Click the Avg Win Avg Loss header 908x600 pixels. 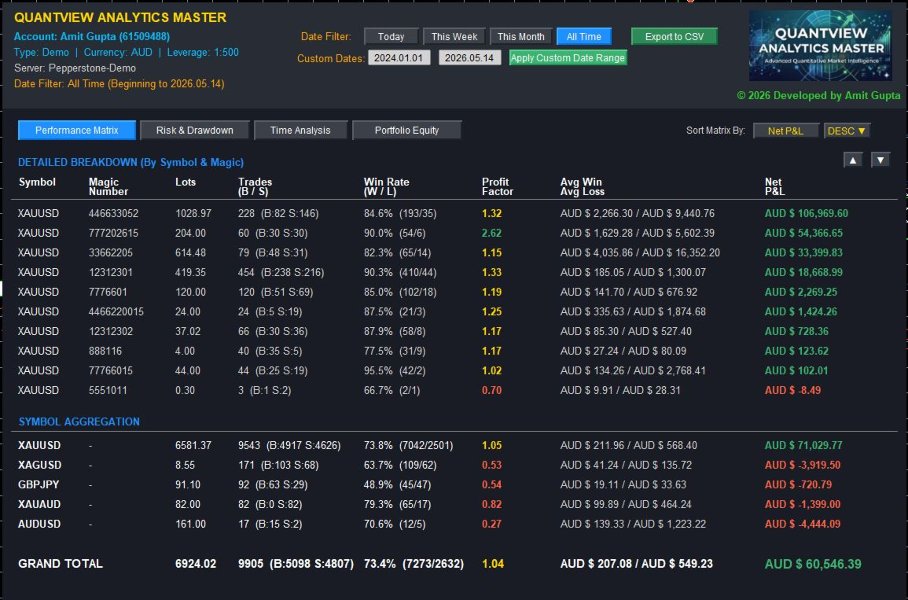(582, 186)
